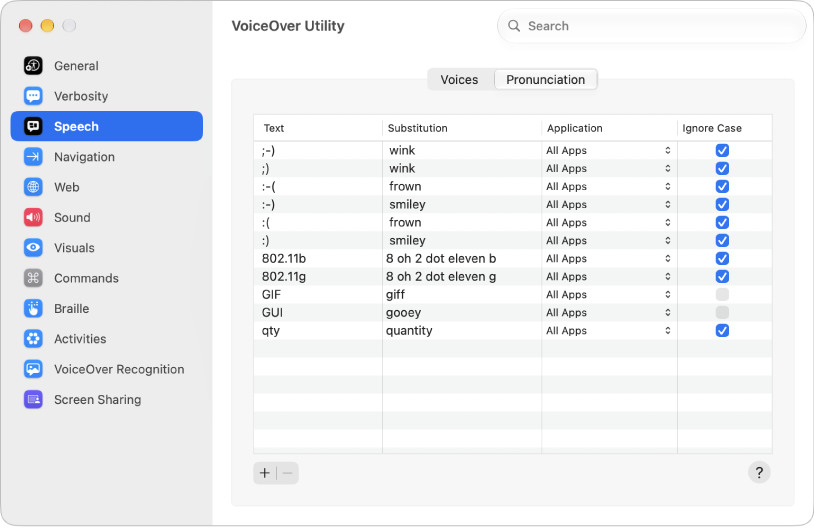Go to Commands in the sidebar

pos(106,278)
